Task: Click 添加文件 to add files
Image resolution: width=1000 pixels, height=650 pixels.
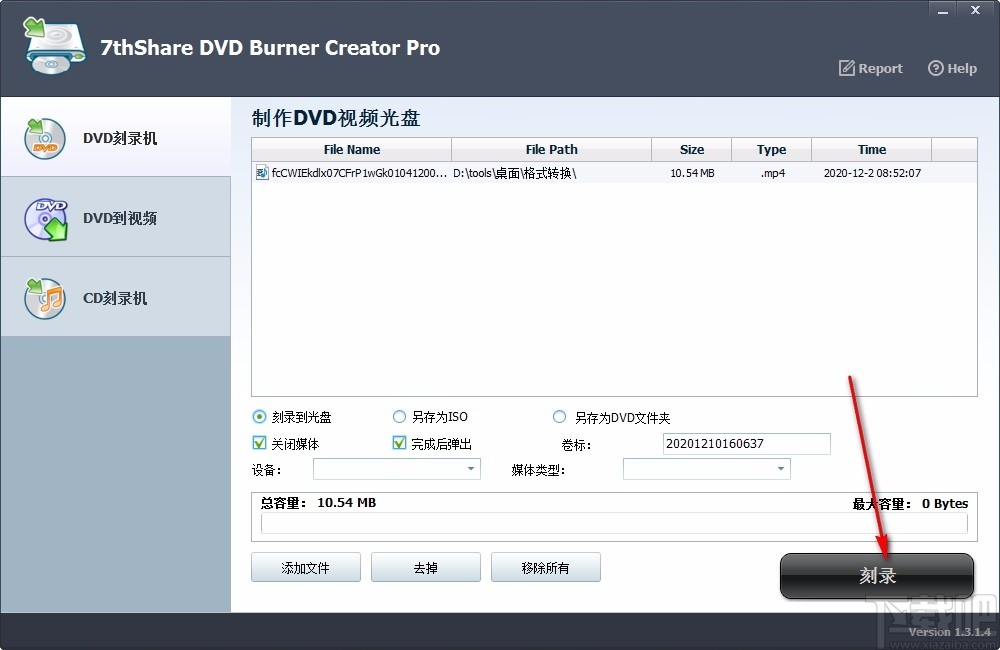Action: [305, 567]
